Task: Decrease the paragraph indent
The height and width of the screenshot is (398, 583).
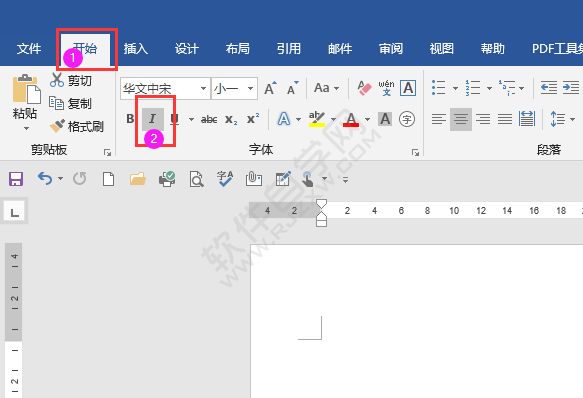Action: click(x=548, y=88)
